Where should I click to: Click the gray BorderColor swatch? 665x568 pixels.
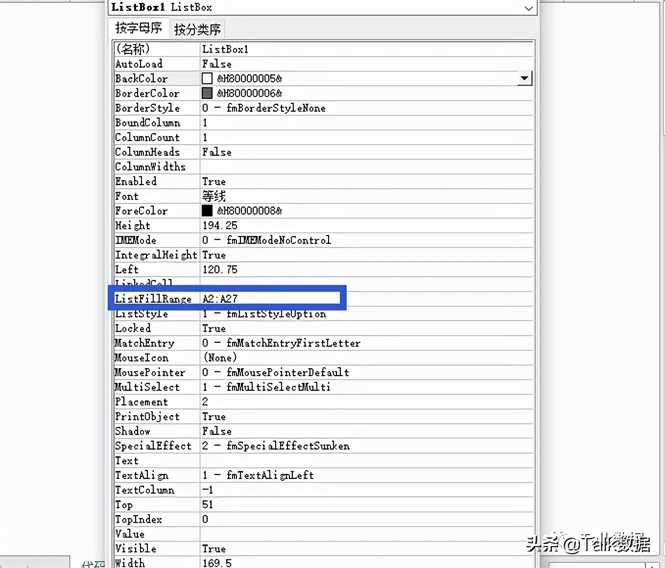pyautogui.click(x=208, y=93)
